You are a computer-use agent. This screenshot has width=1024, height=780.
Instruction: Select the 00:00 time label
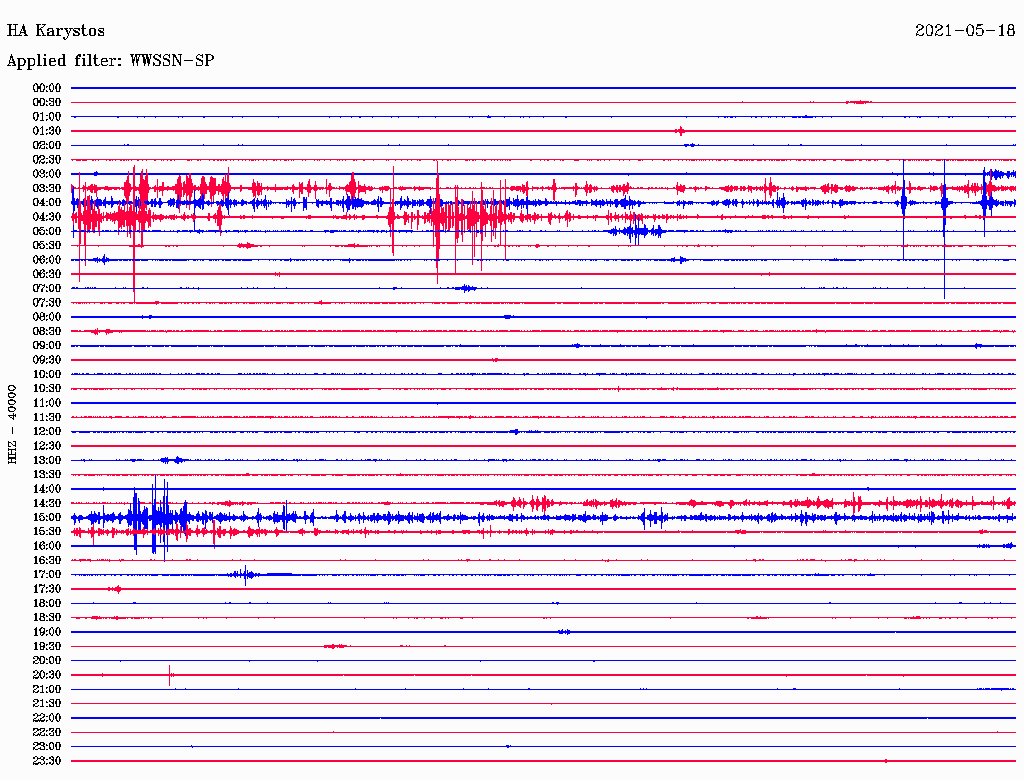point(47,88)
